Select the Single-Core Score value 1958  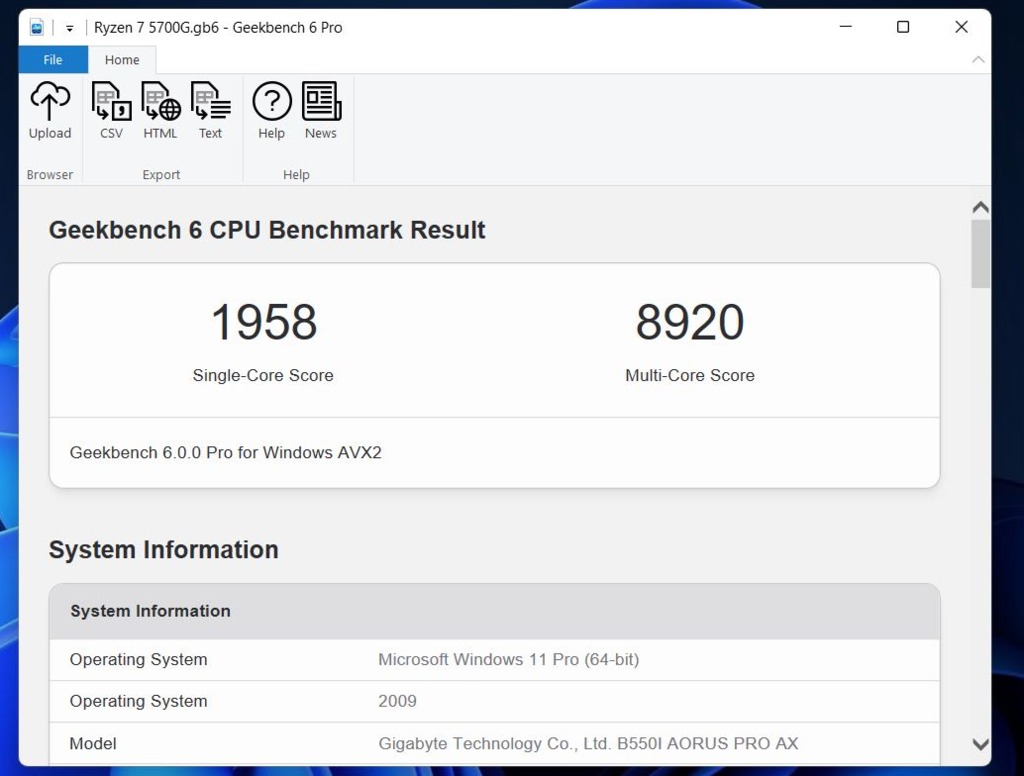click(262, 322)
